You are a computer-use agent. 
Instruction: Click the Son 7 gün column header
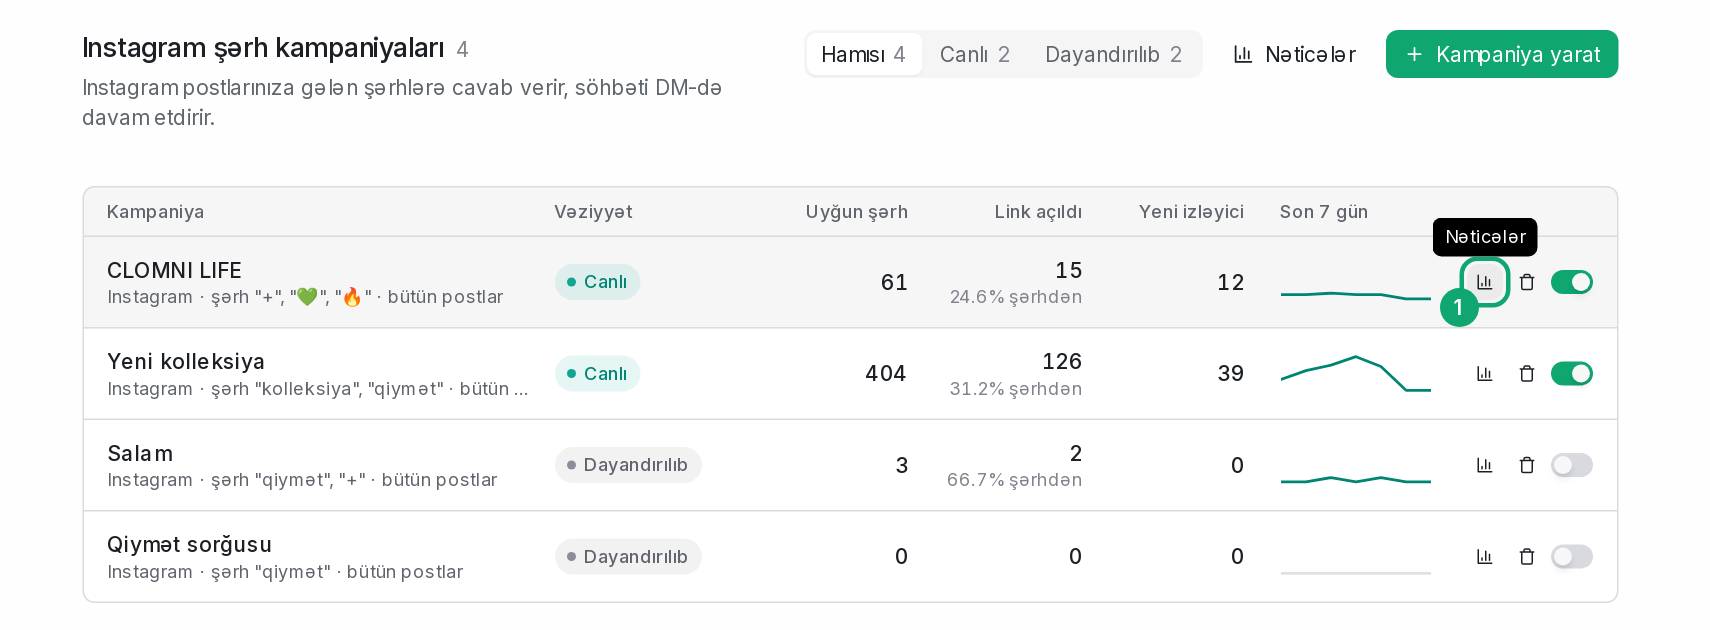[x=1324, y=212]
